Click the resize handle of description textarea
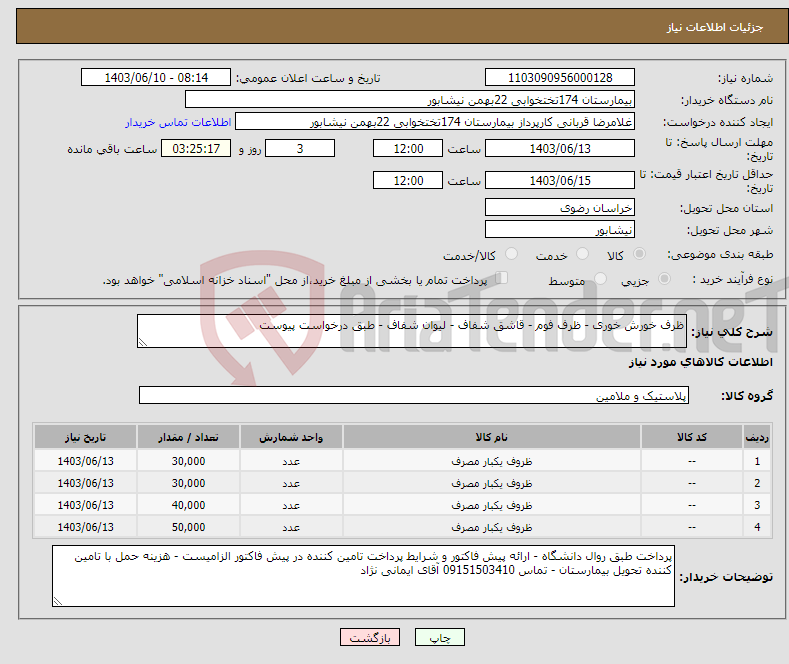This screenshot has height=664, width=789. coord(143,343)
